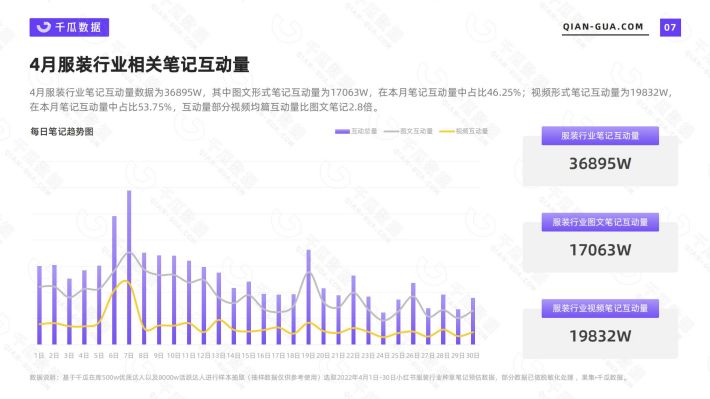This screenshot has width=710, height=399.
Task: Click the page number 07 badge
Action: pyautogui.click(x=670, y=27)
